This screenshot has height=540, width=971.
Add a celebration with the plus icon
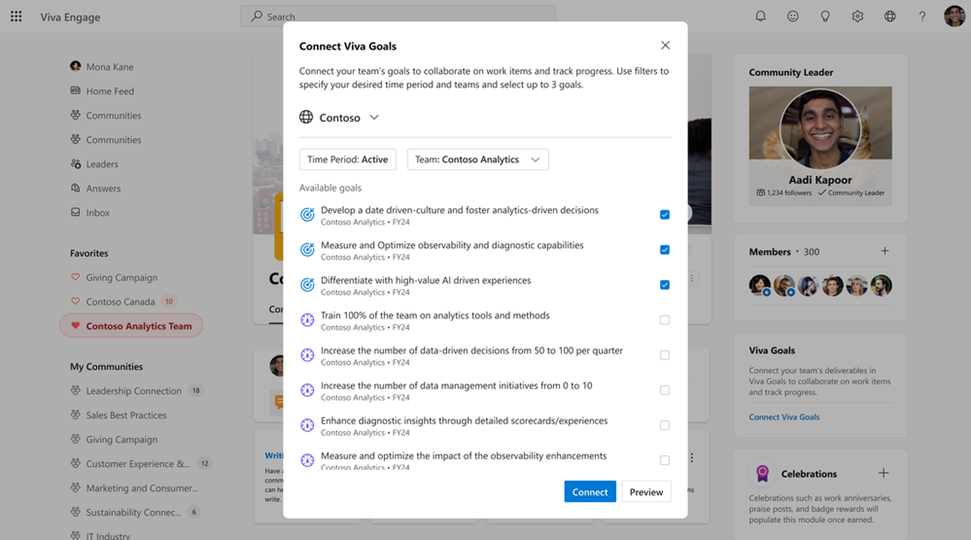click(883, 473)
